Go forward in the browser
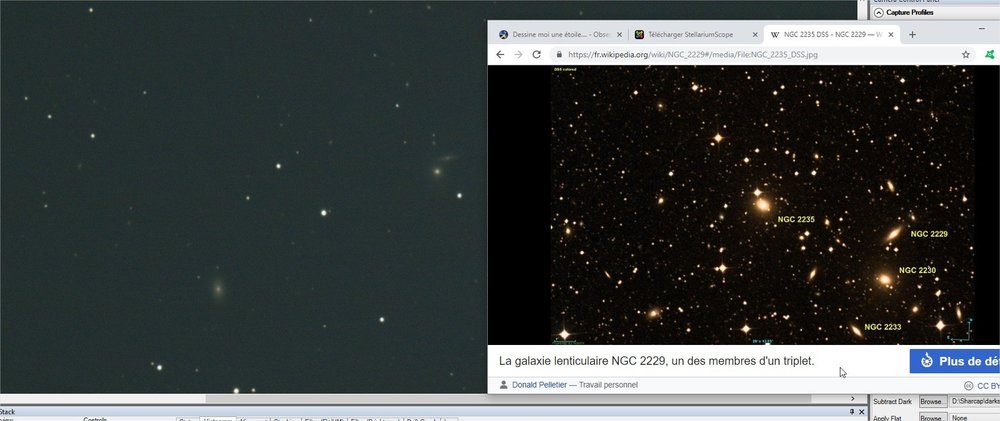This screenshot has width=1000, height=421. click(x=518, y=55)
